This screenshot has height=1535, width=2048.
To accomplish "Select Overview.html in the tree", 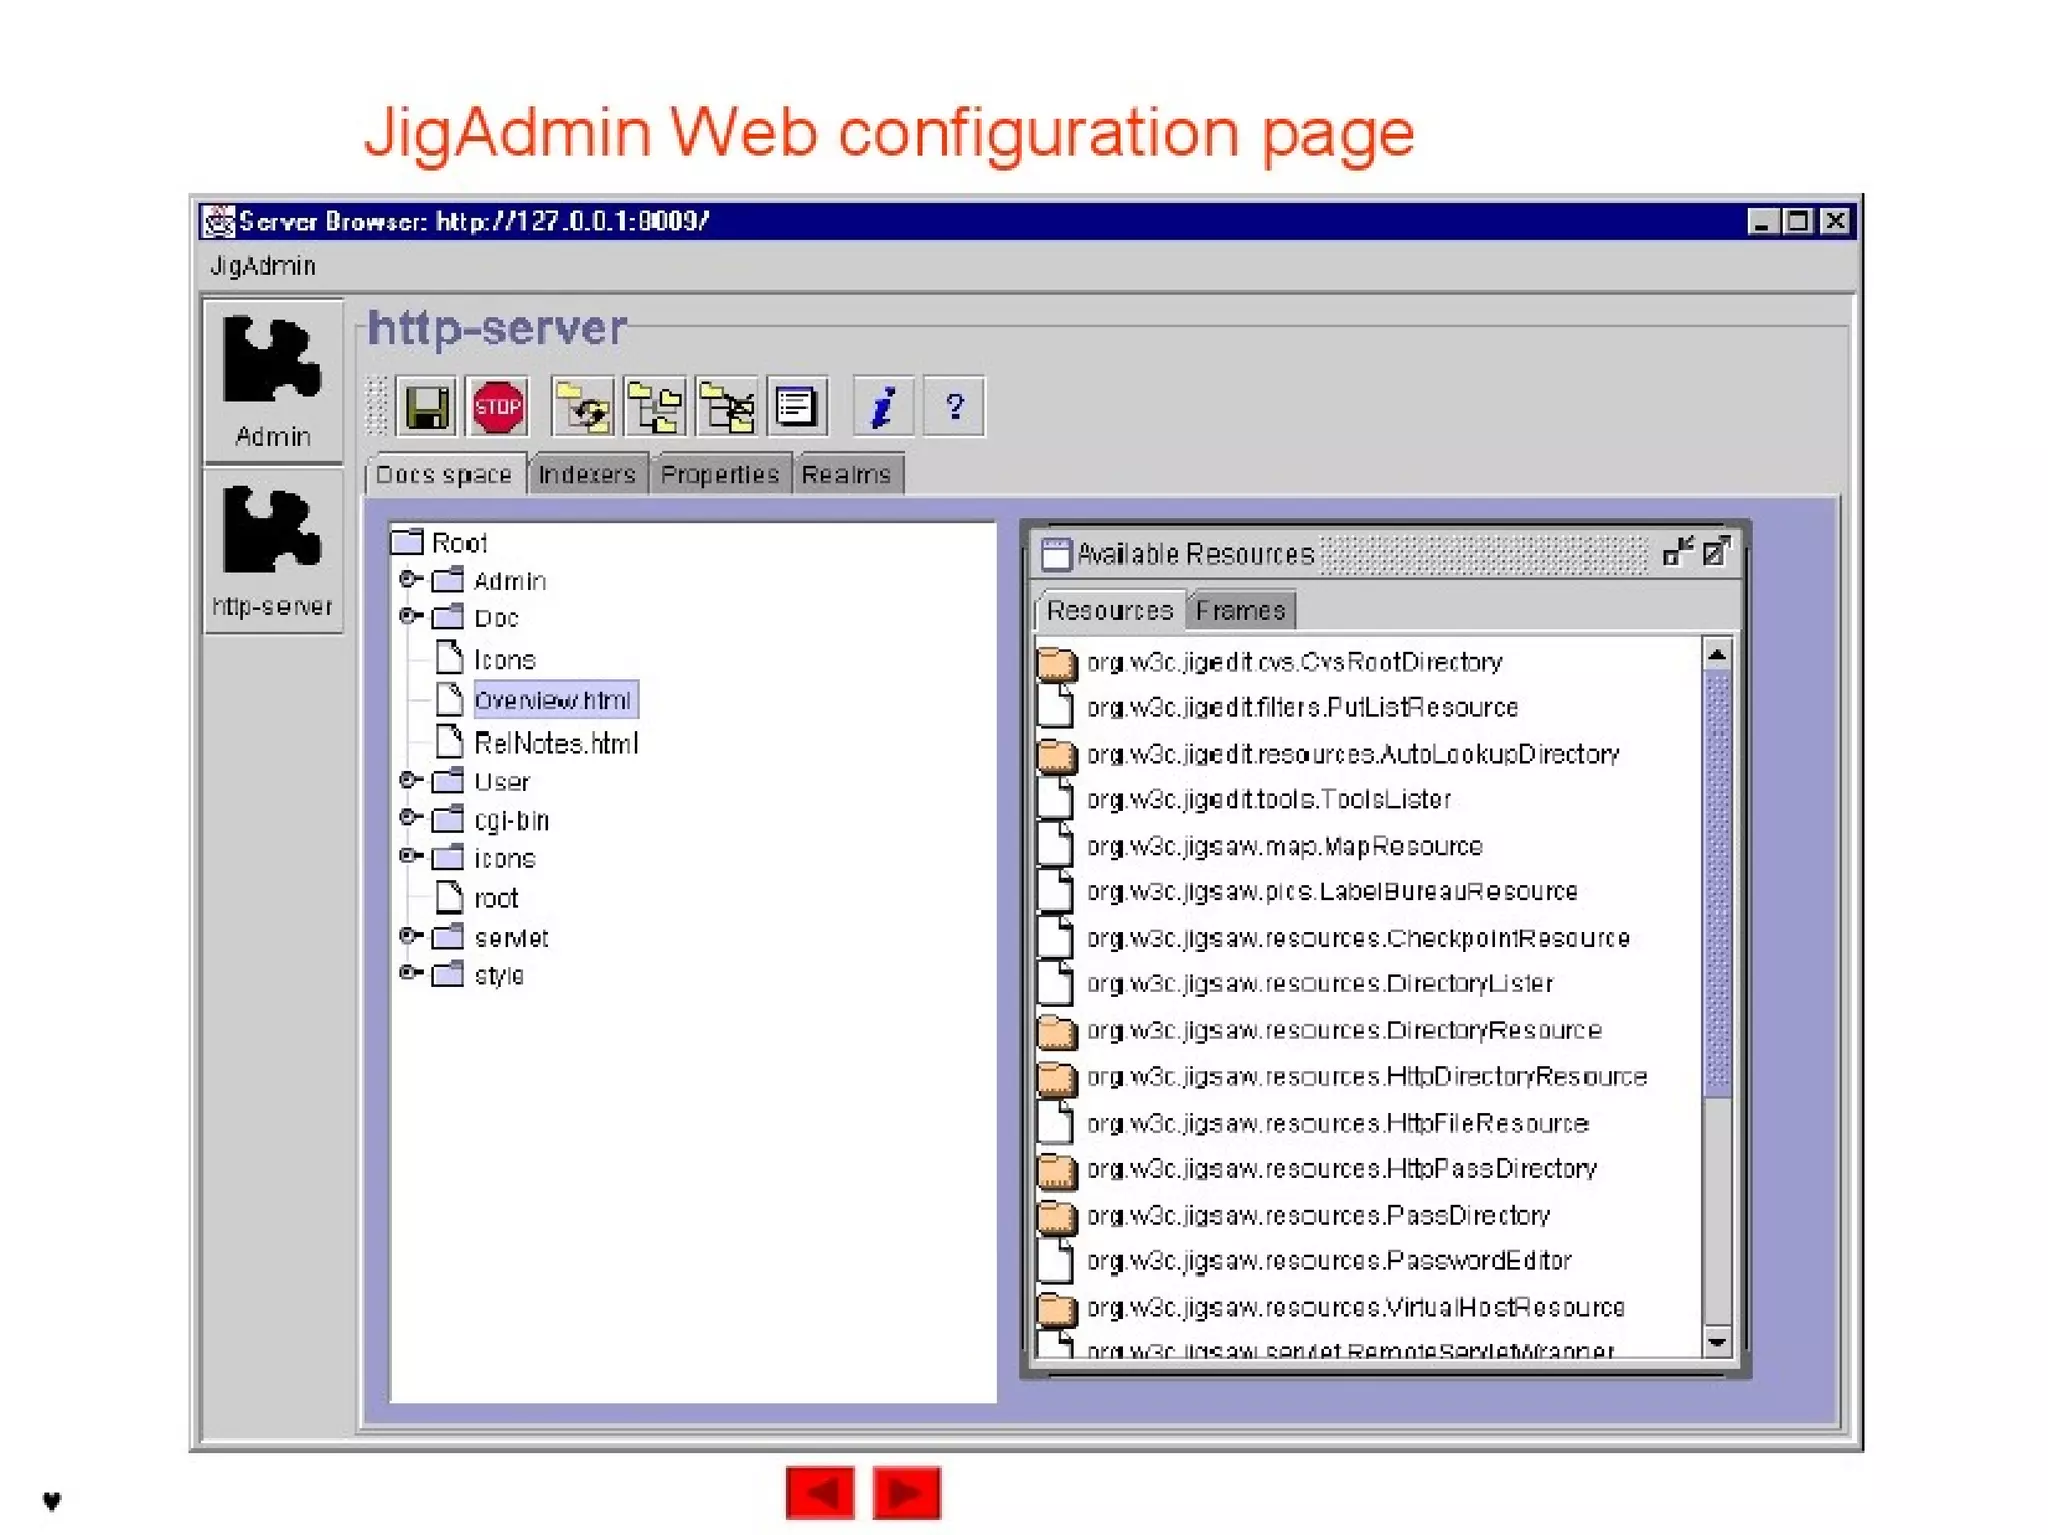I will click(x=554, y=700).
